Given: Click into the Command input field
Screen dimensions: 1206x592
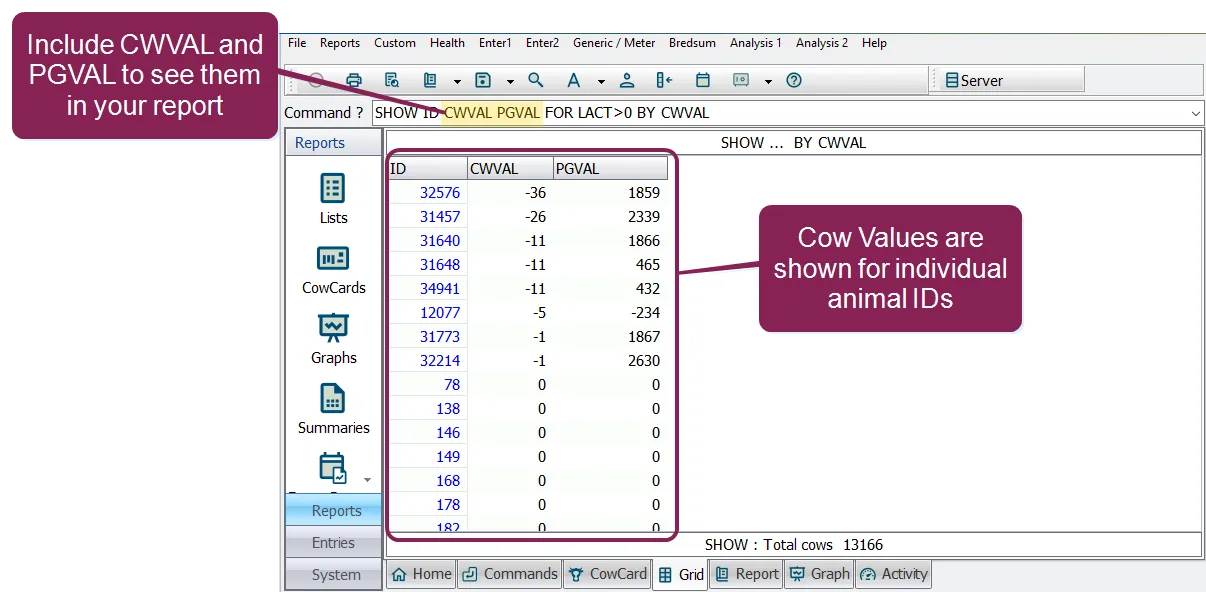Looking at the screenshot, I should click(780, 113).
